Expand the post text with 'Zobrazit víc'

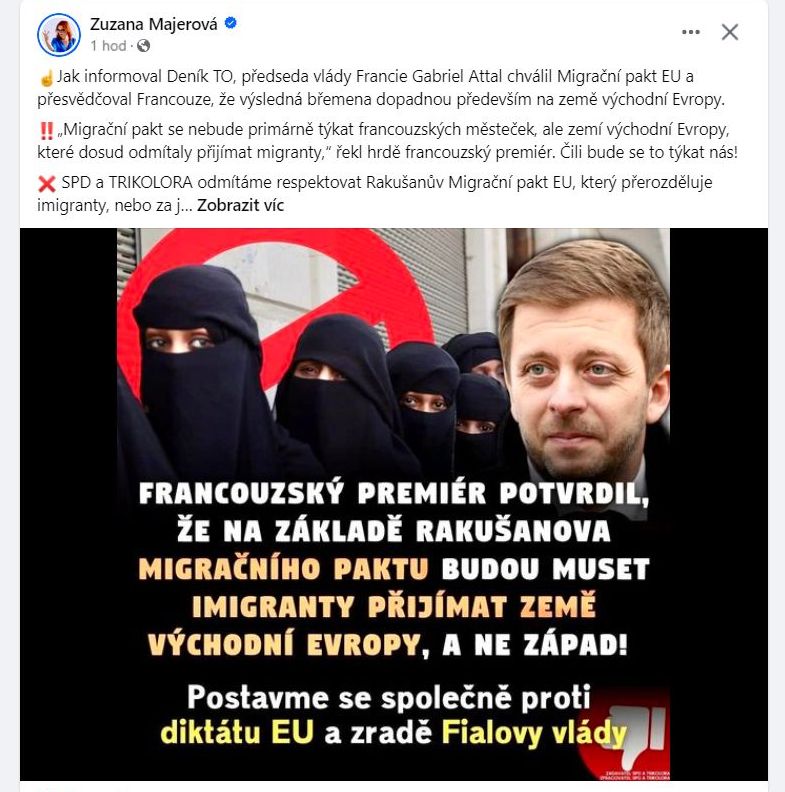tap(240, 206)
